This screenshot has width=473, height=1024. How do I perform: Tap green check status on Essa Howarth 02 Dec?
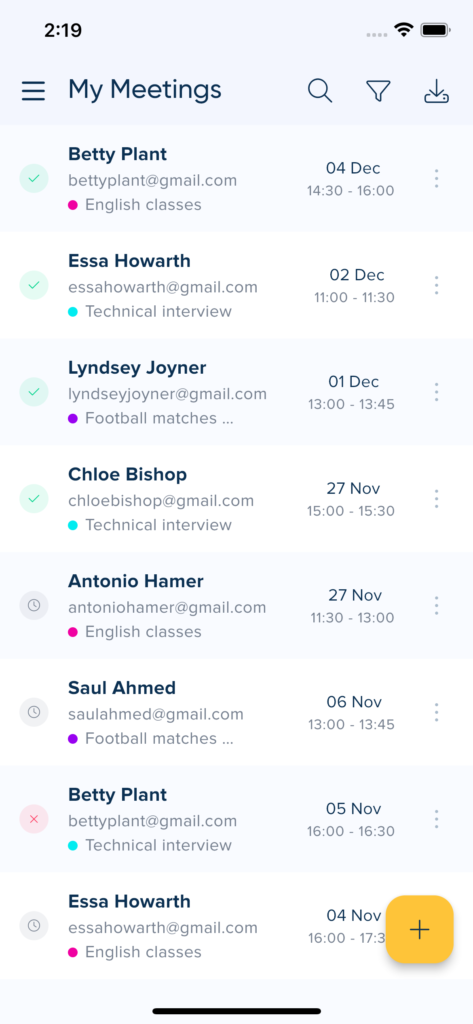click(x=34, y=285)
